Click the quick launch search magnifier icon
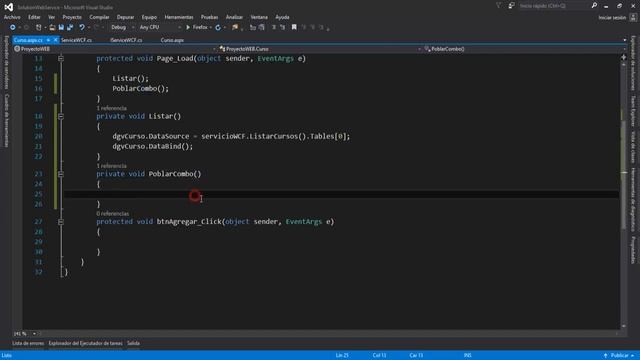 594,6
